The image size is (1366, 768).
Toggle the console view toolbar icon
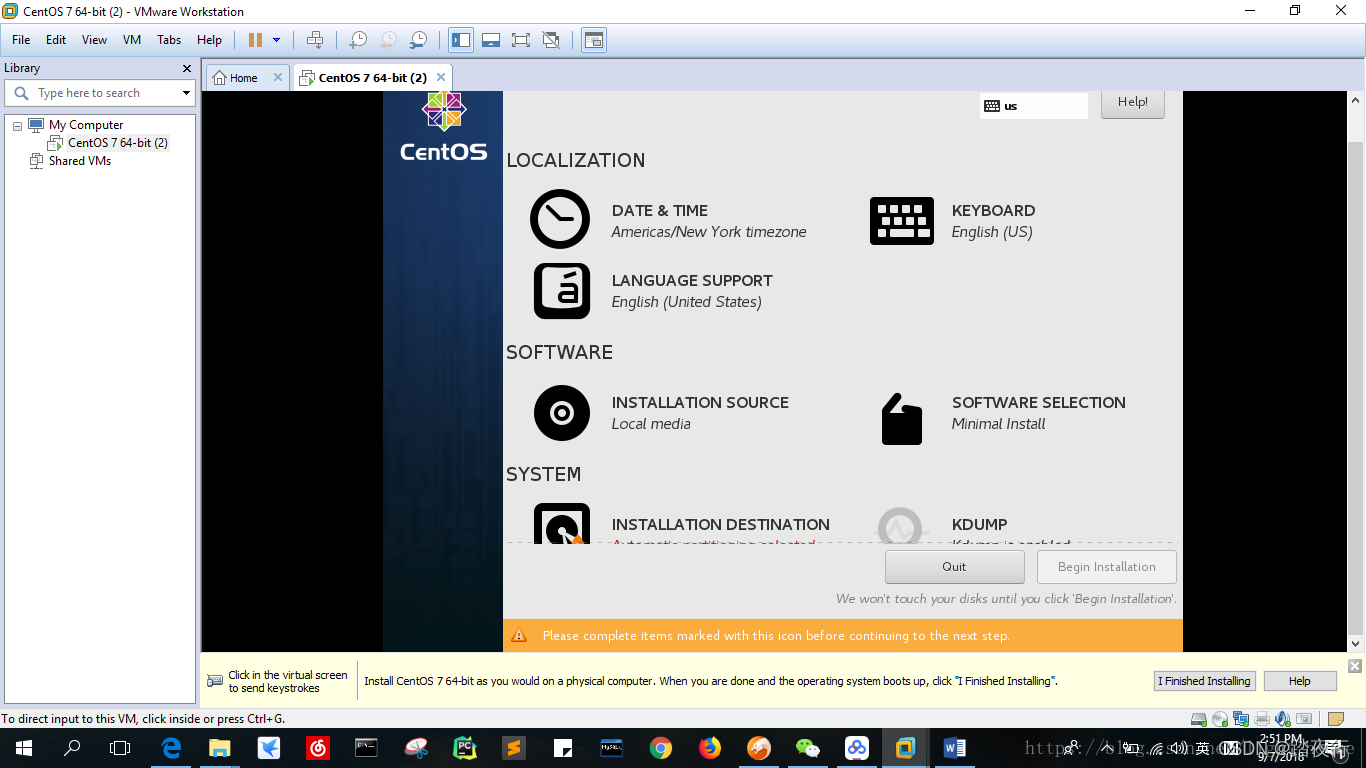pos(594,40)
